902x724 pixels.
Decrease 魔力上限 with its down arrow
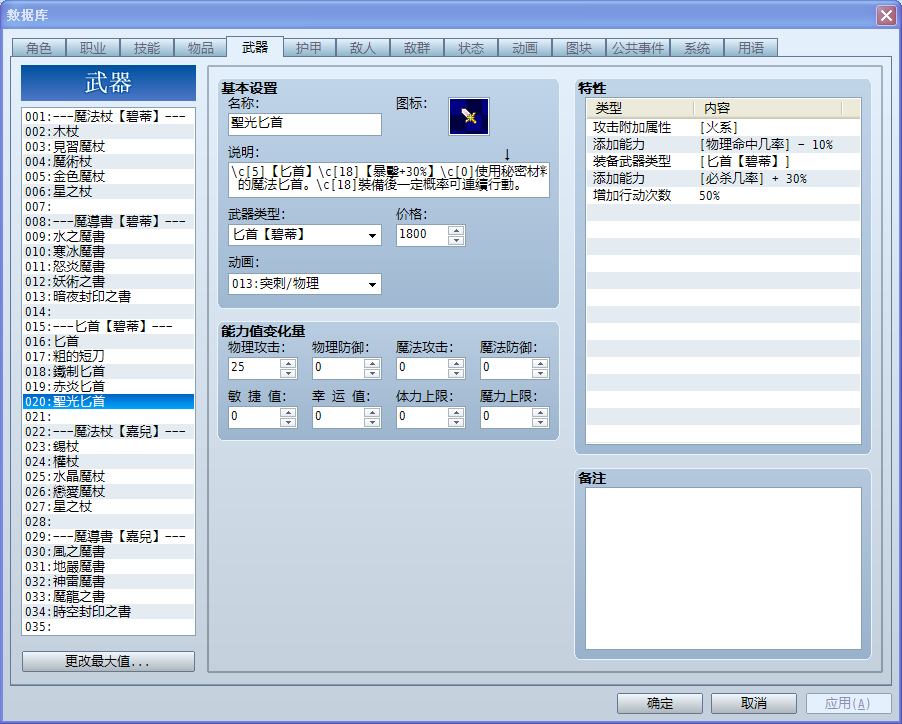click(540, 422)
